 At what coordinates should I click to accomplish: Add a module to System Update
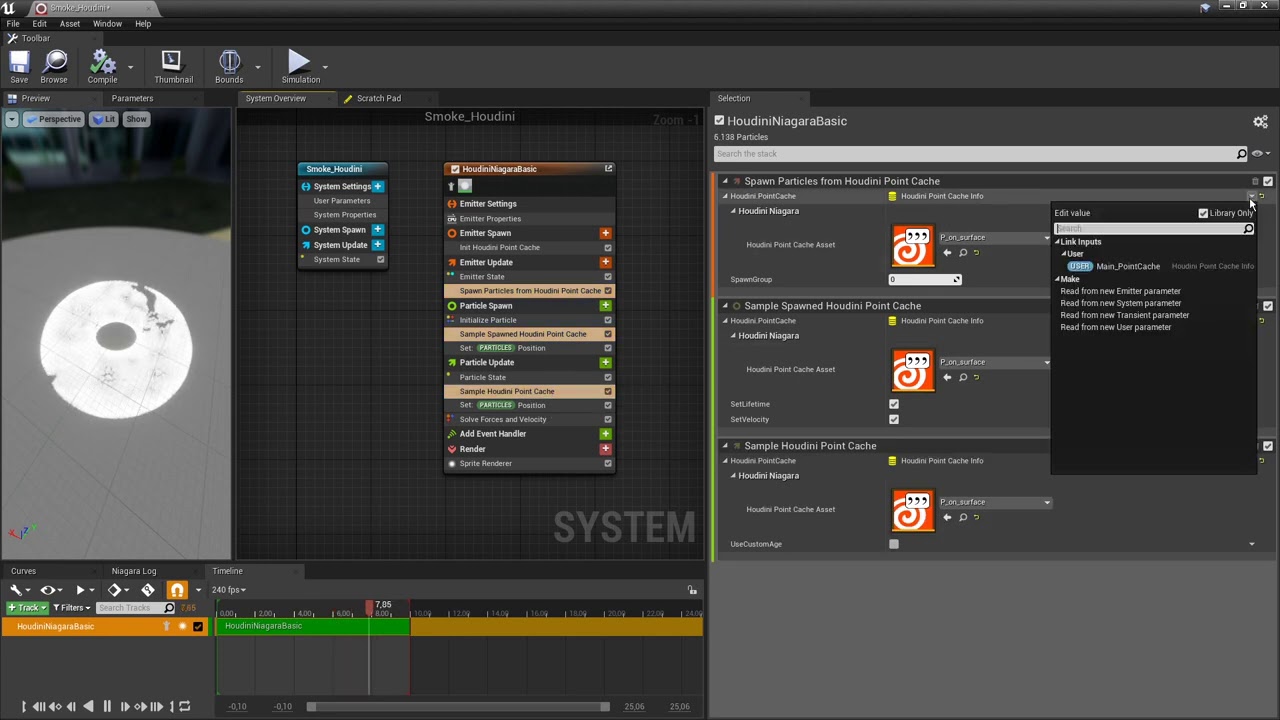click(377, 245)
